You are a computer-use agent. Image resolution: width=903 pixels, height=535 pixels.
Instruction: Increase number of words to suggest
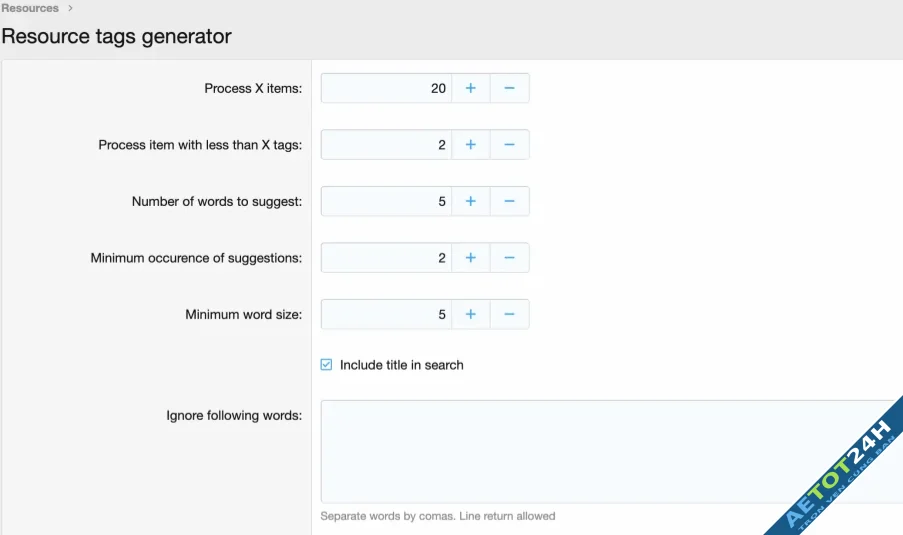470,201
